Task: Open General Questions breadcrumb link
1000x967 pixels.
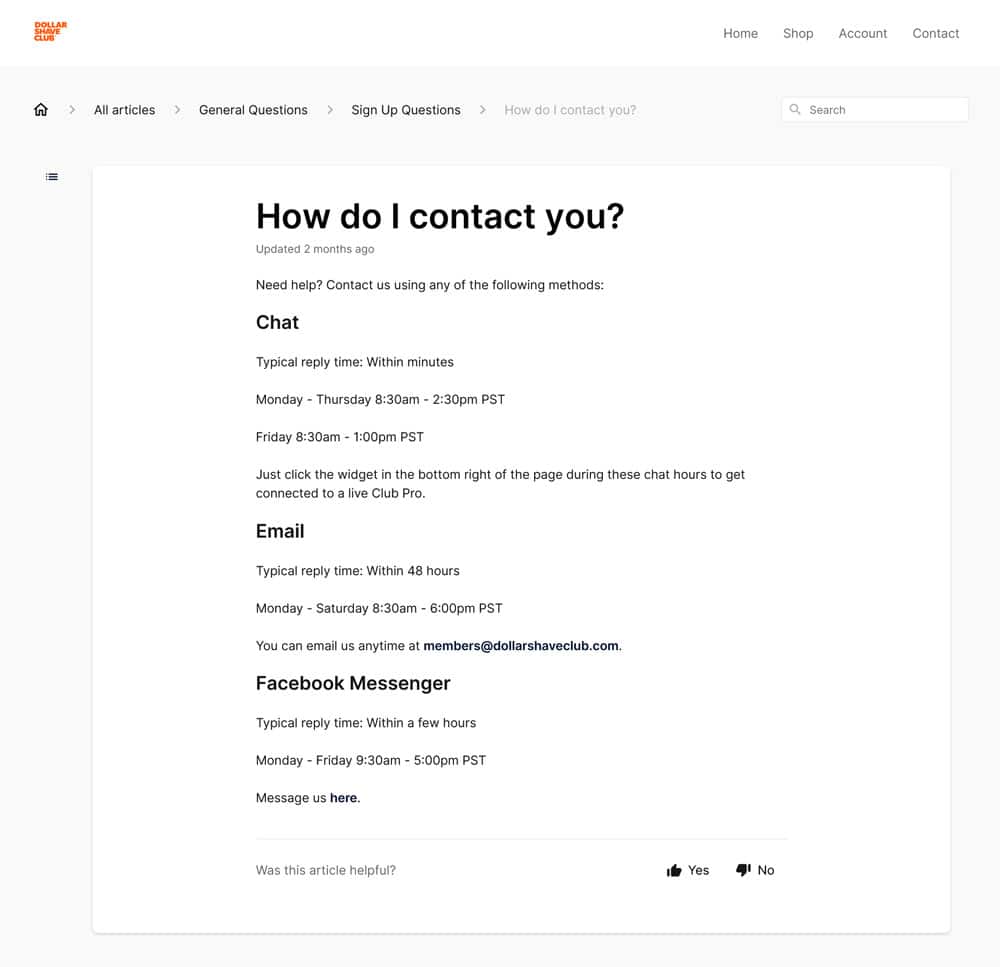Action: [x=253, y=110]
